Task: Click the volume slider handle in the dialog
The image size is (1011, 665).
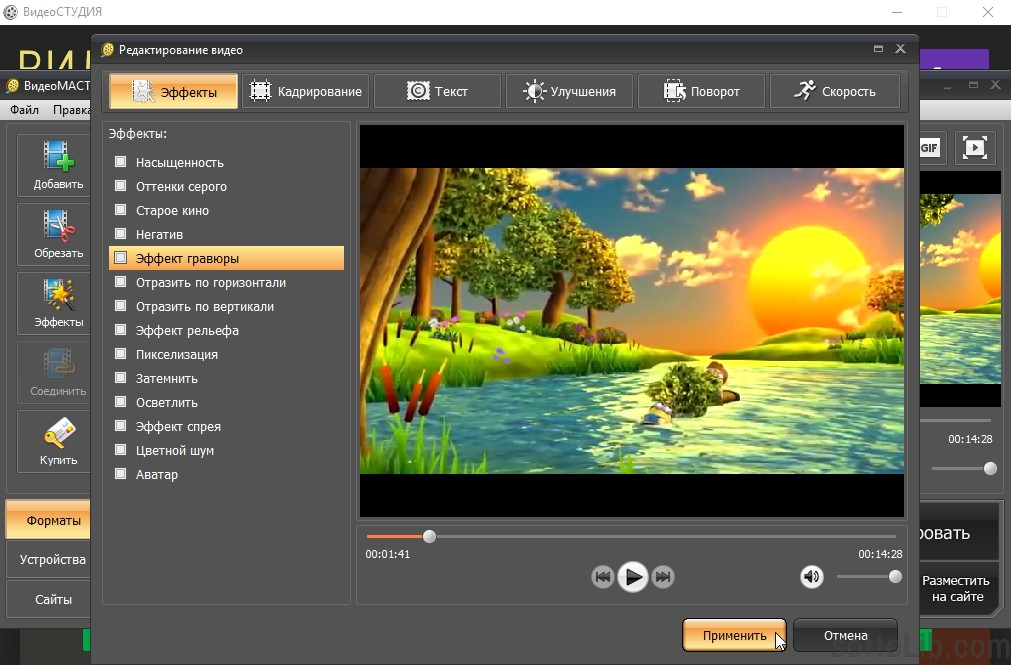Action: point(895,577)
